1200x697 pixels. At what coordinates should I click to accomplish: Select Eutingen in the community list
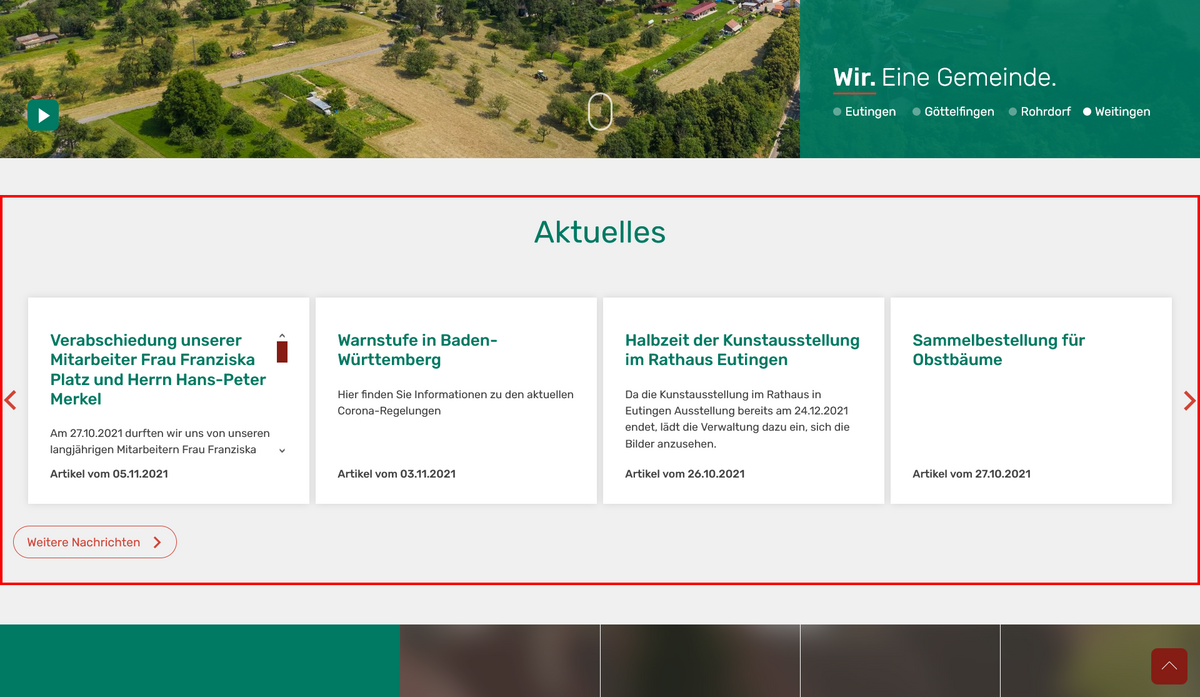click(x=864, y=112)
